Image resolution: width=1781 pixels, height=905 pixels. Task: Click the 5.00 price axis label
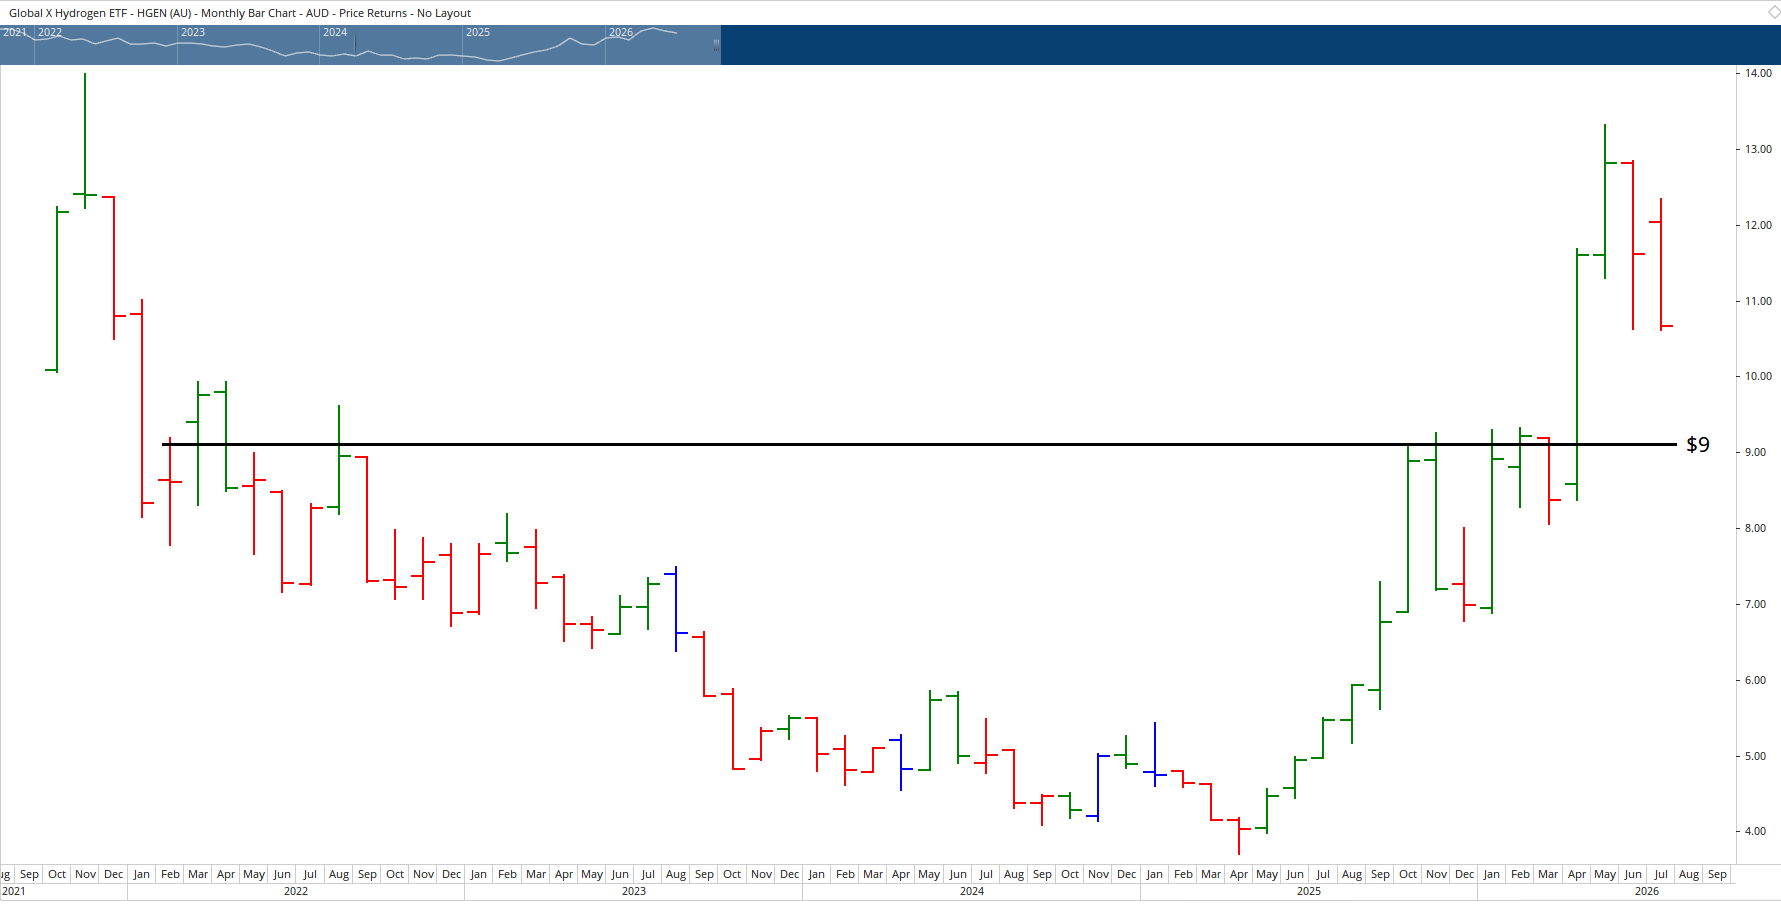click(1755, 756)
